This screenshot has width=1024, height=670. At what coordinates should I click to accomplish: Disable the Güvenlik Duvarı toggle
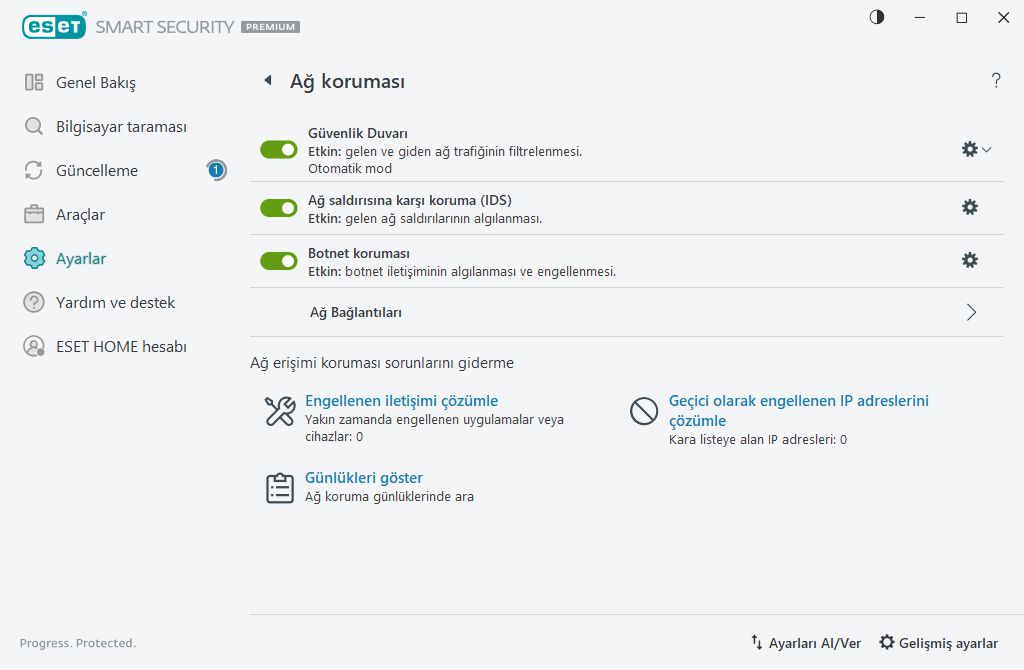[279, 149]
